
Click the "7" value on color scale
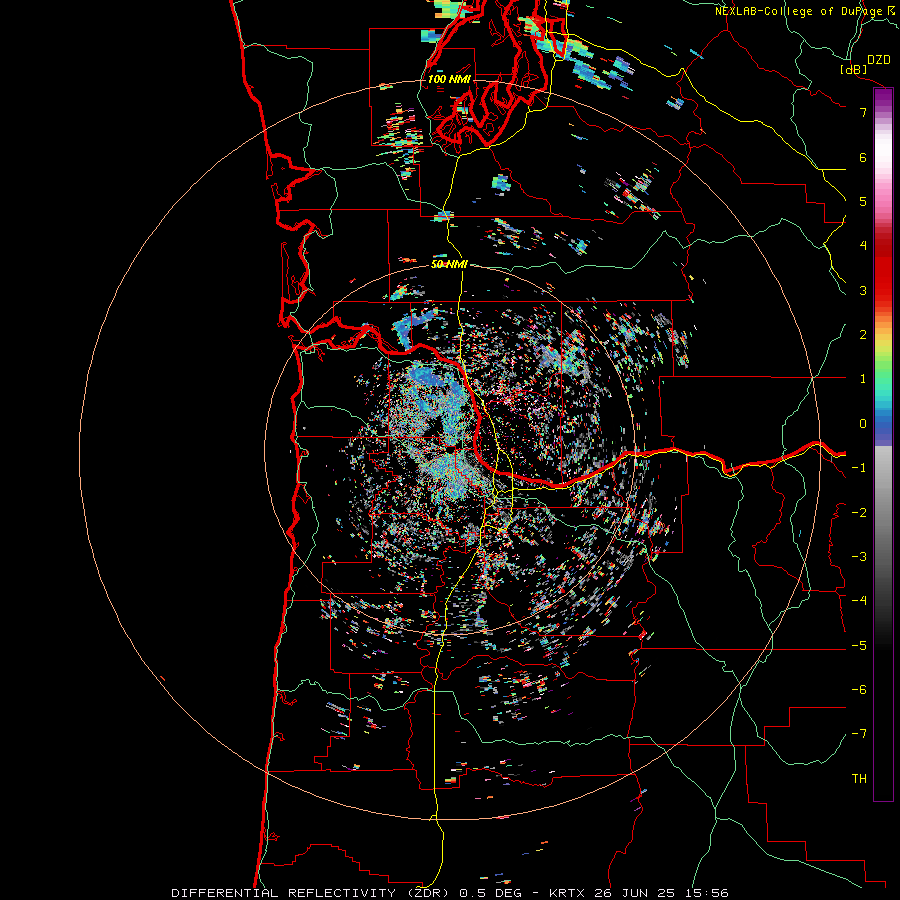(863, 112)
